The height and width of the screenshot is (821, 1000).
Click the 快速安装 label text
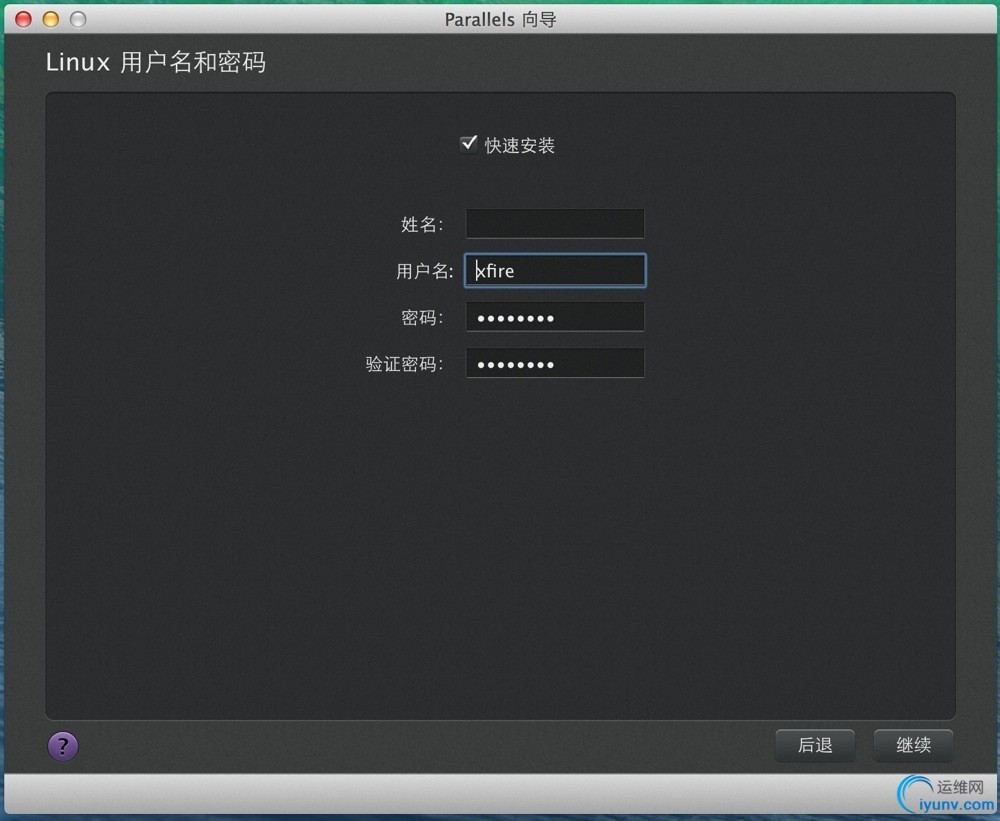pyautogui.click(x=520, y=145)
